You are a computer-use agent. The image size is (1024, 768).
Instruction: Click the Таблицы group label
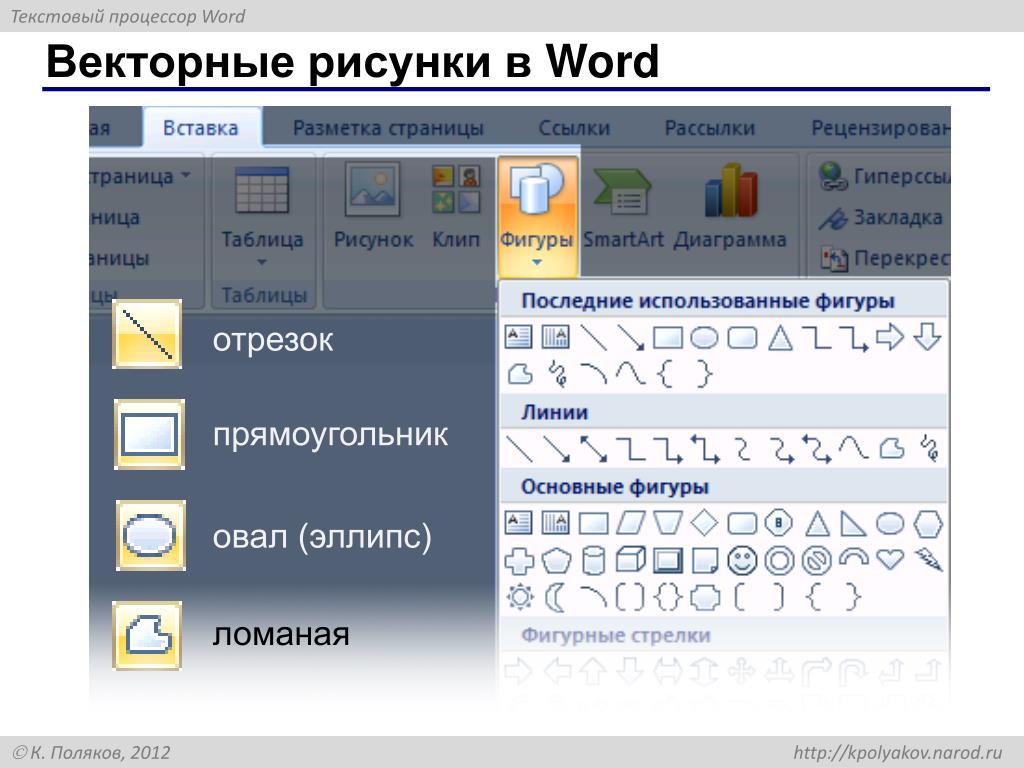click(264, 295)
